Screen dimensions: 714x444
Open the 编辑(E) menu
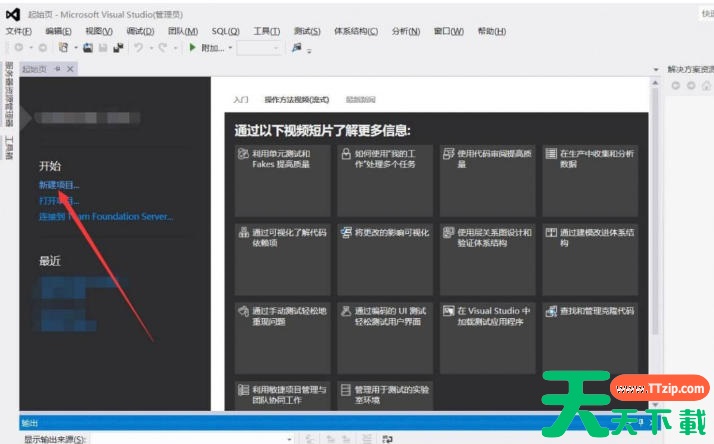click(x=58, y=31)
